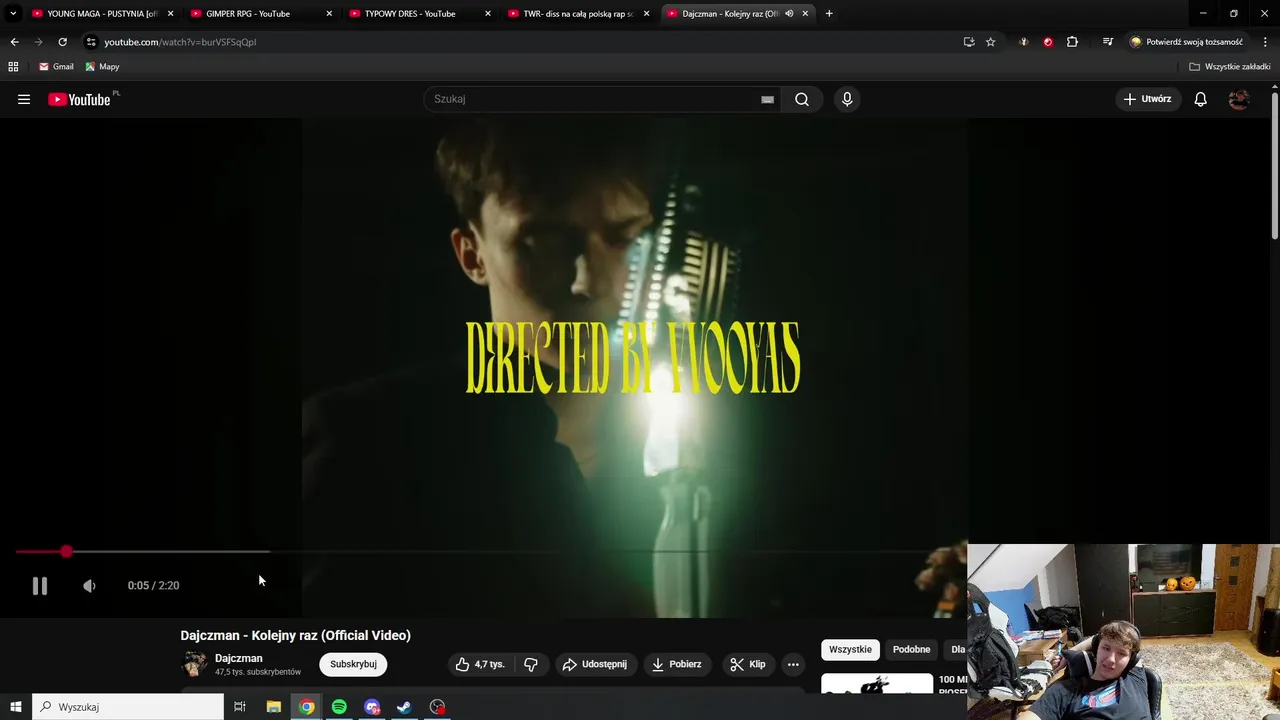The height and width of the screenshot is (720, 1280).
Task: Close the Dajczman - Kolejny raz tab
Action: pos(805,14)
